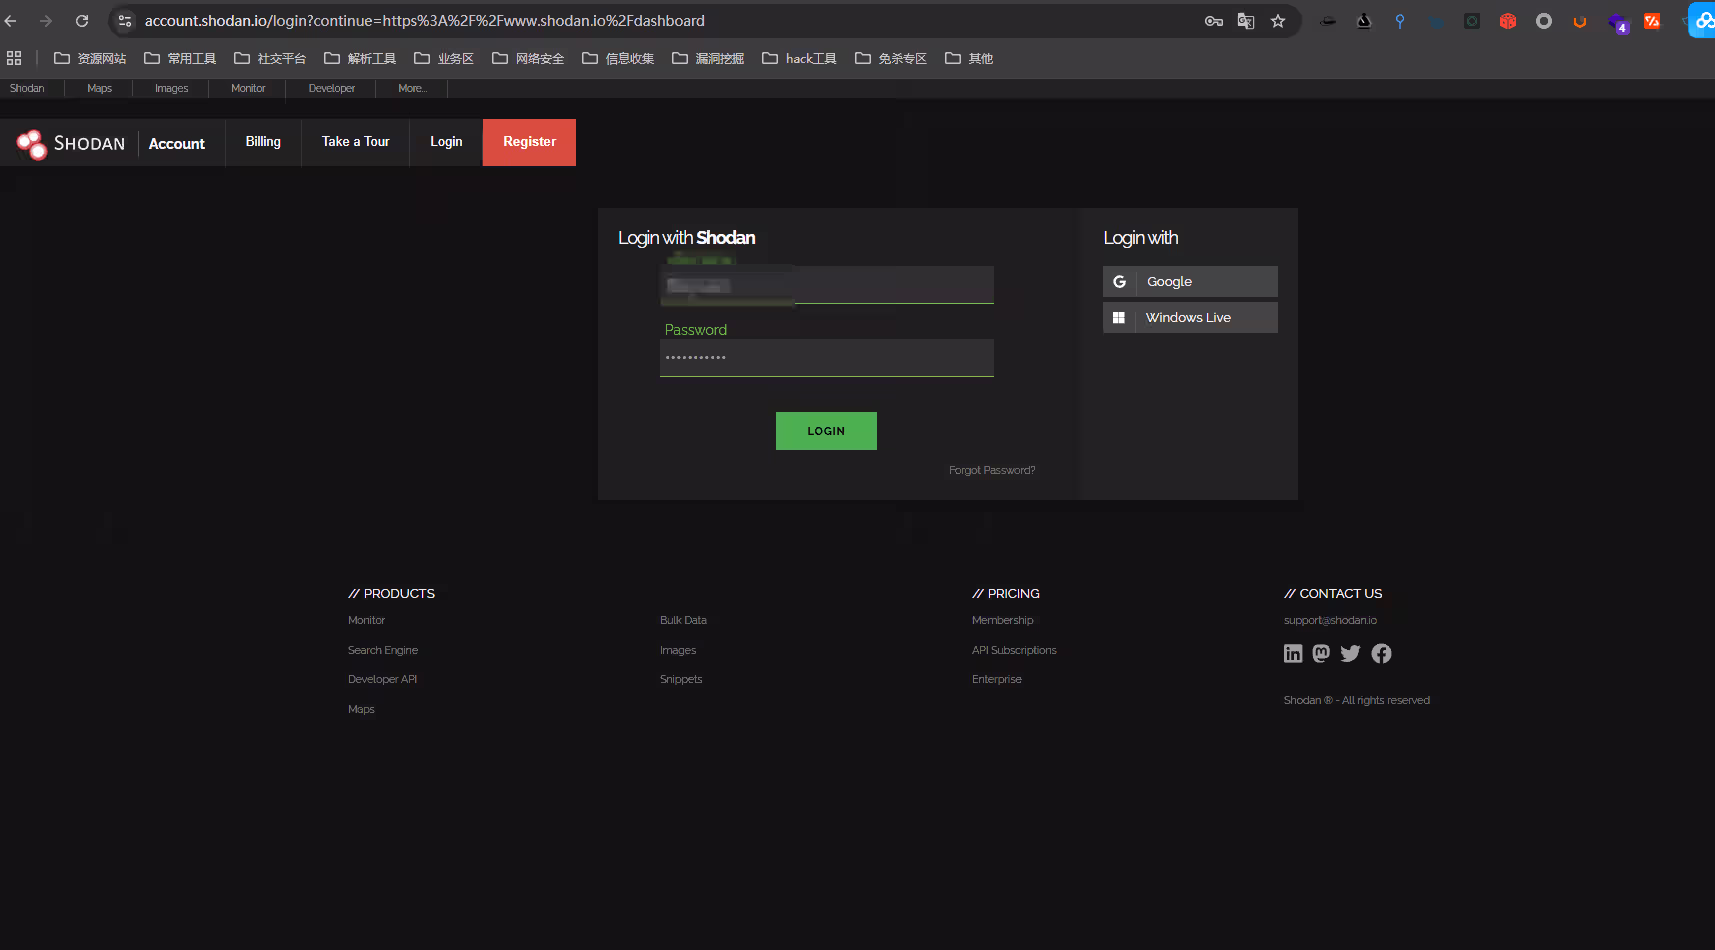Open the password manager key icon
This screenshot has width=1715, height=950.
click(1213, 20)
